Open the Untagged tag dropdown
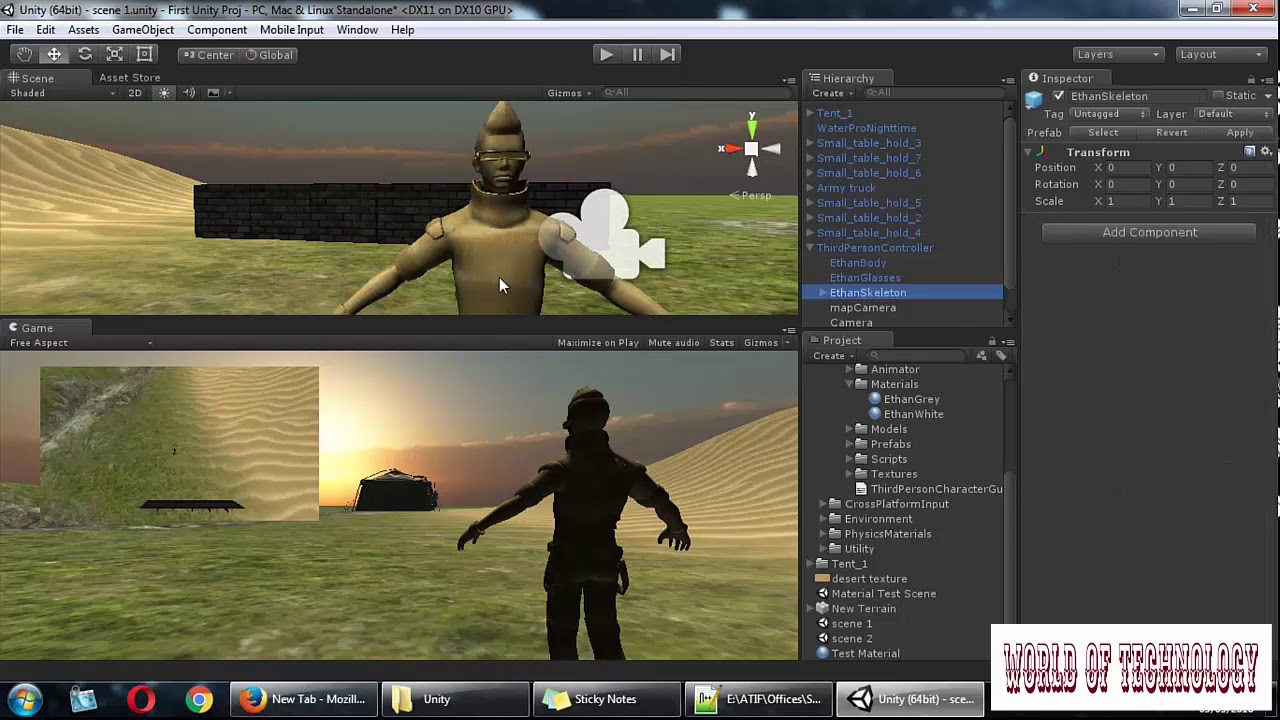Image resolution: width=1280 pixels, height=720 pixels. pos(1109,114)
